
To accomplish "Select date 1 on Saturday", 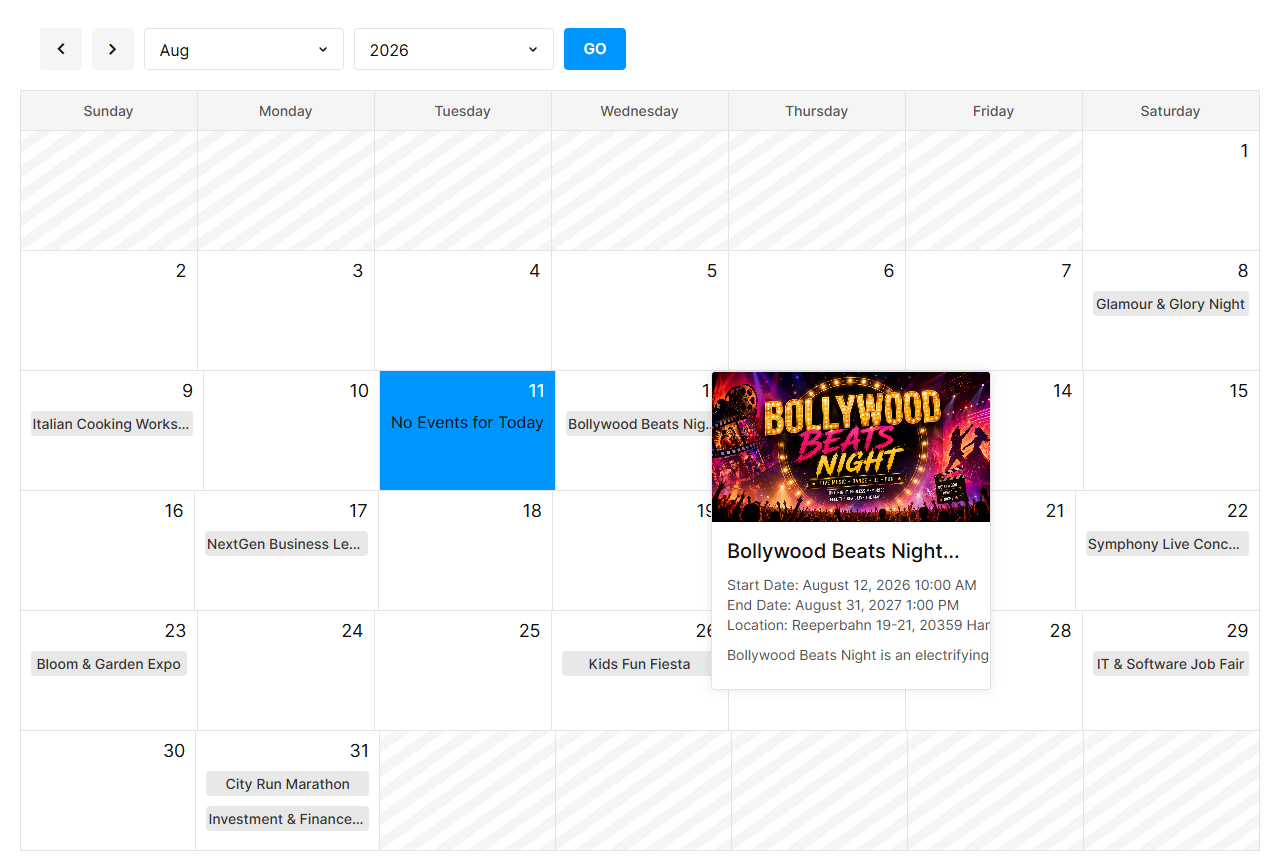I will pos(1171,190).
